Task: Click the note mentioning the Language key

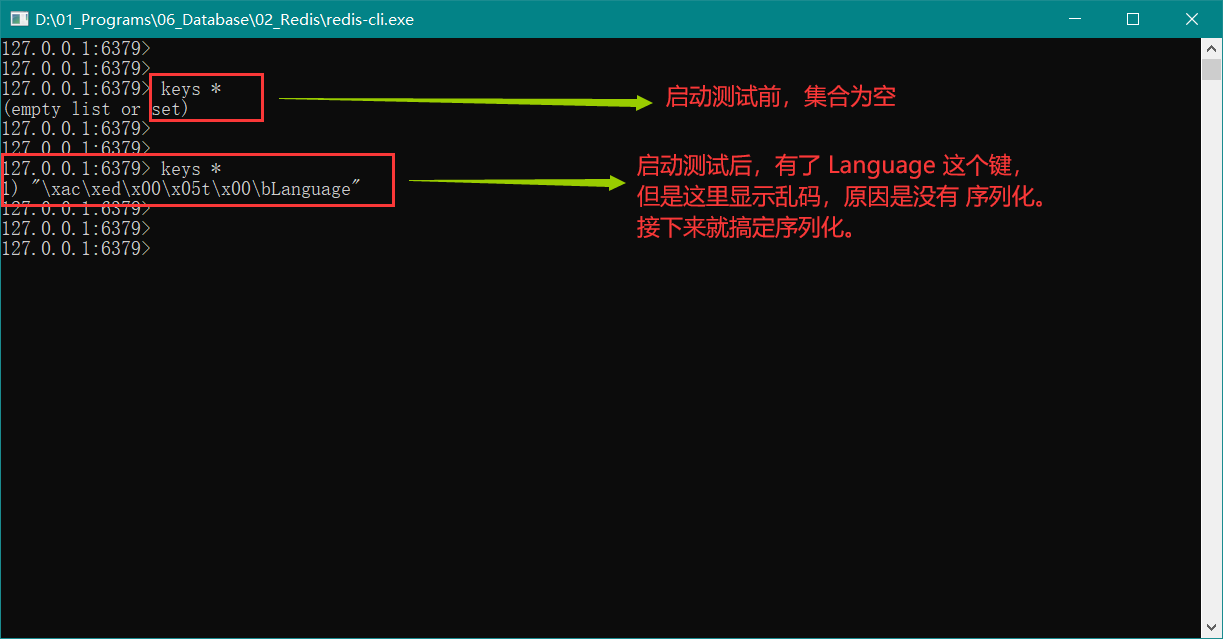Action: [x=830, y=165]
